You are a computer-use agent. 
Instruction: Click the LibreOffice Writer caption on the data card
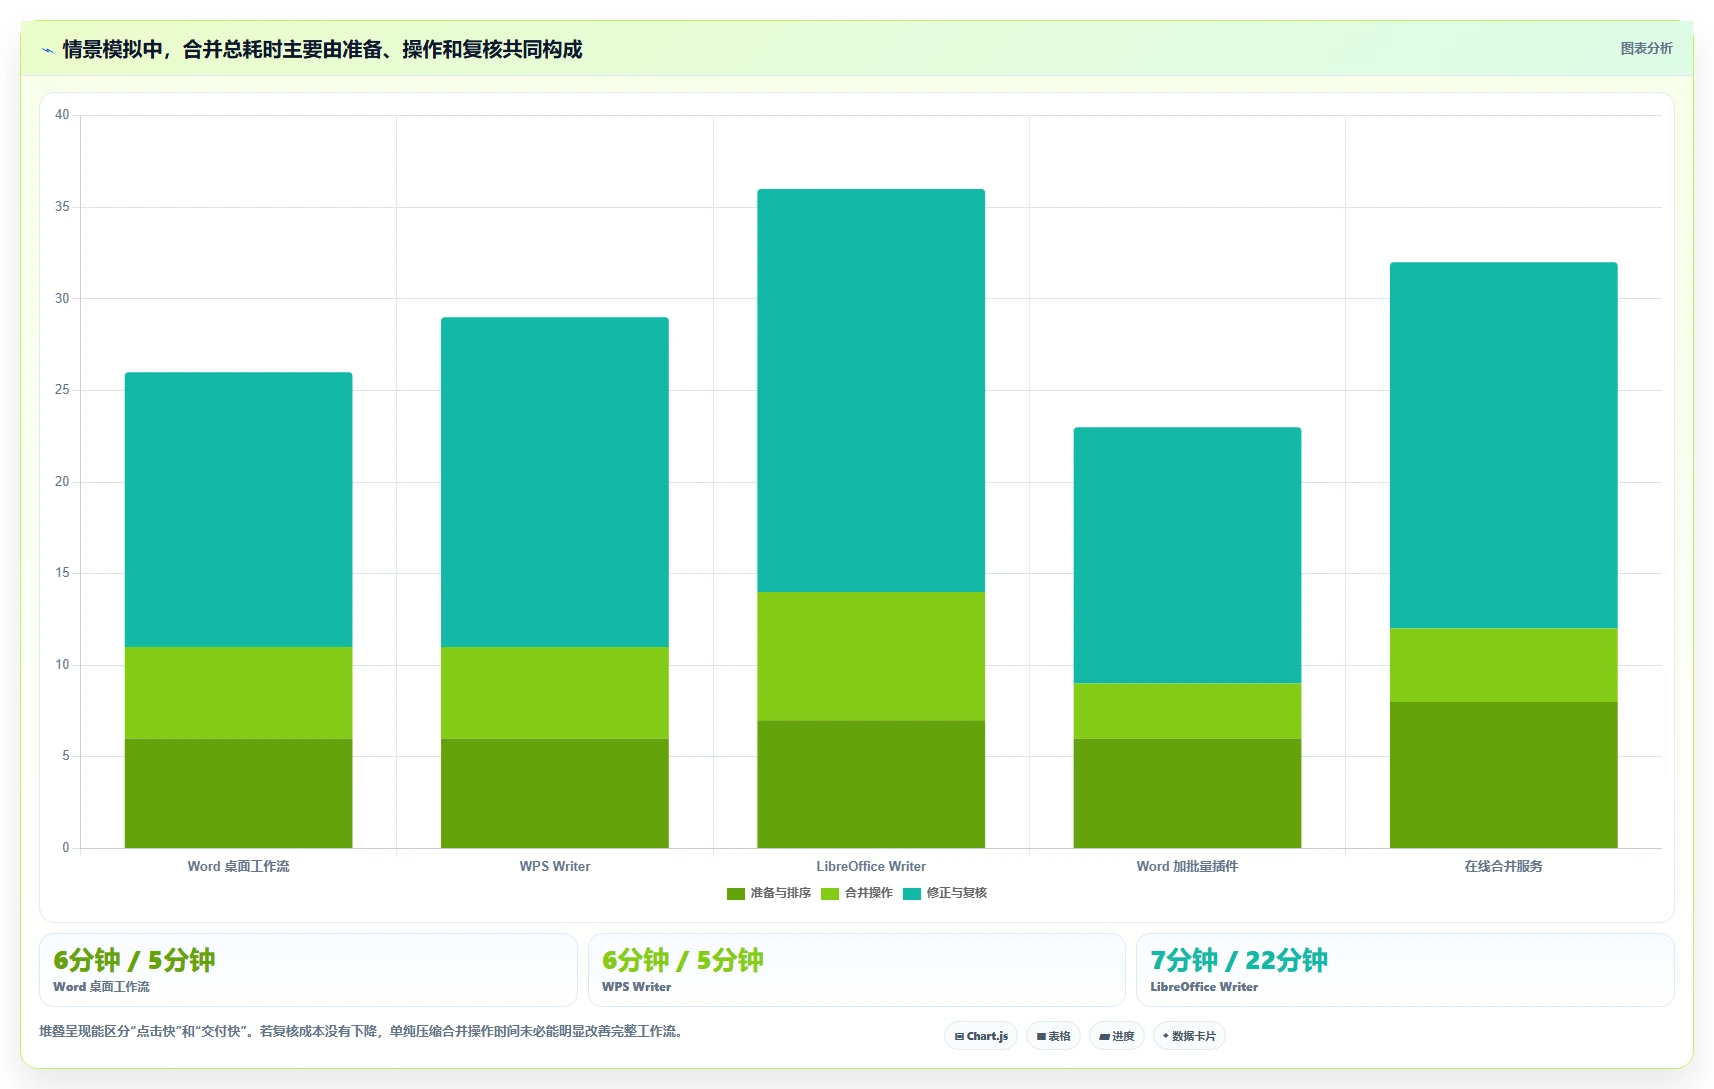tap(1204, 987)
